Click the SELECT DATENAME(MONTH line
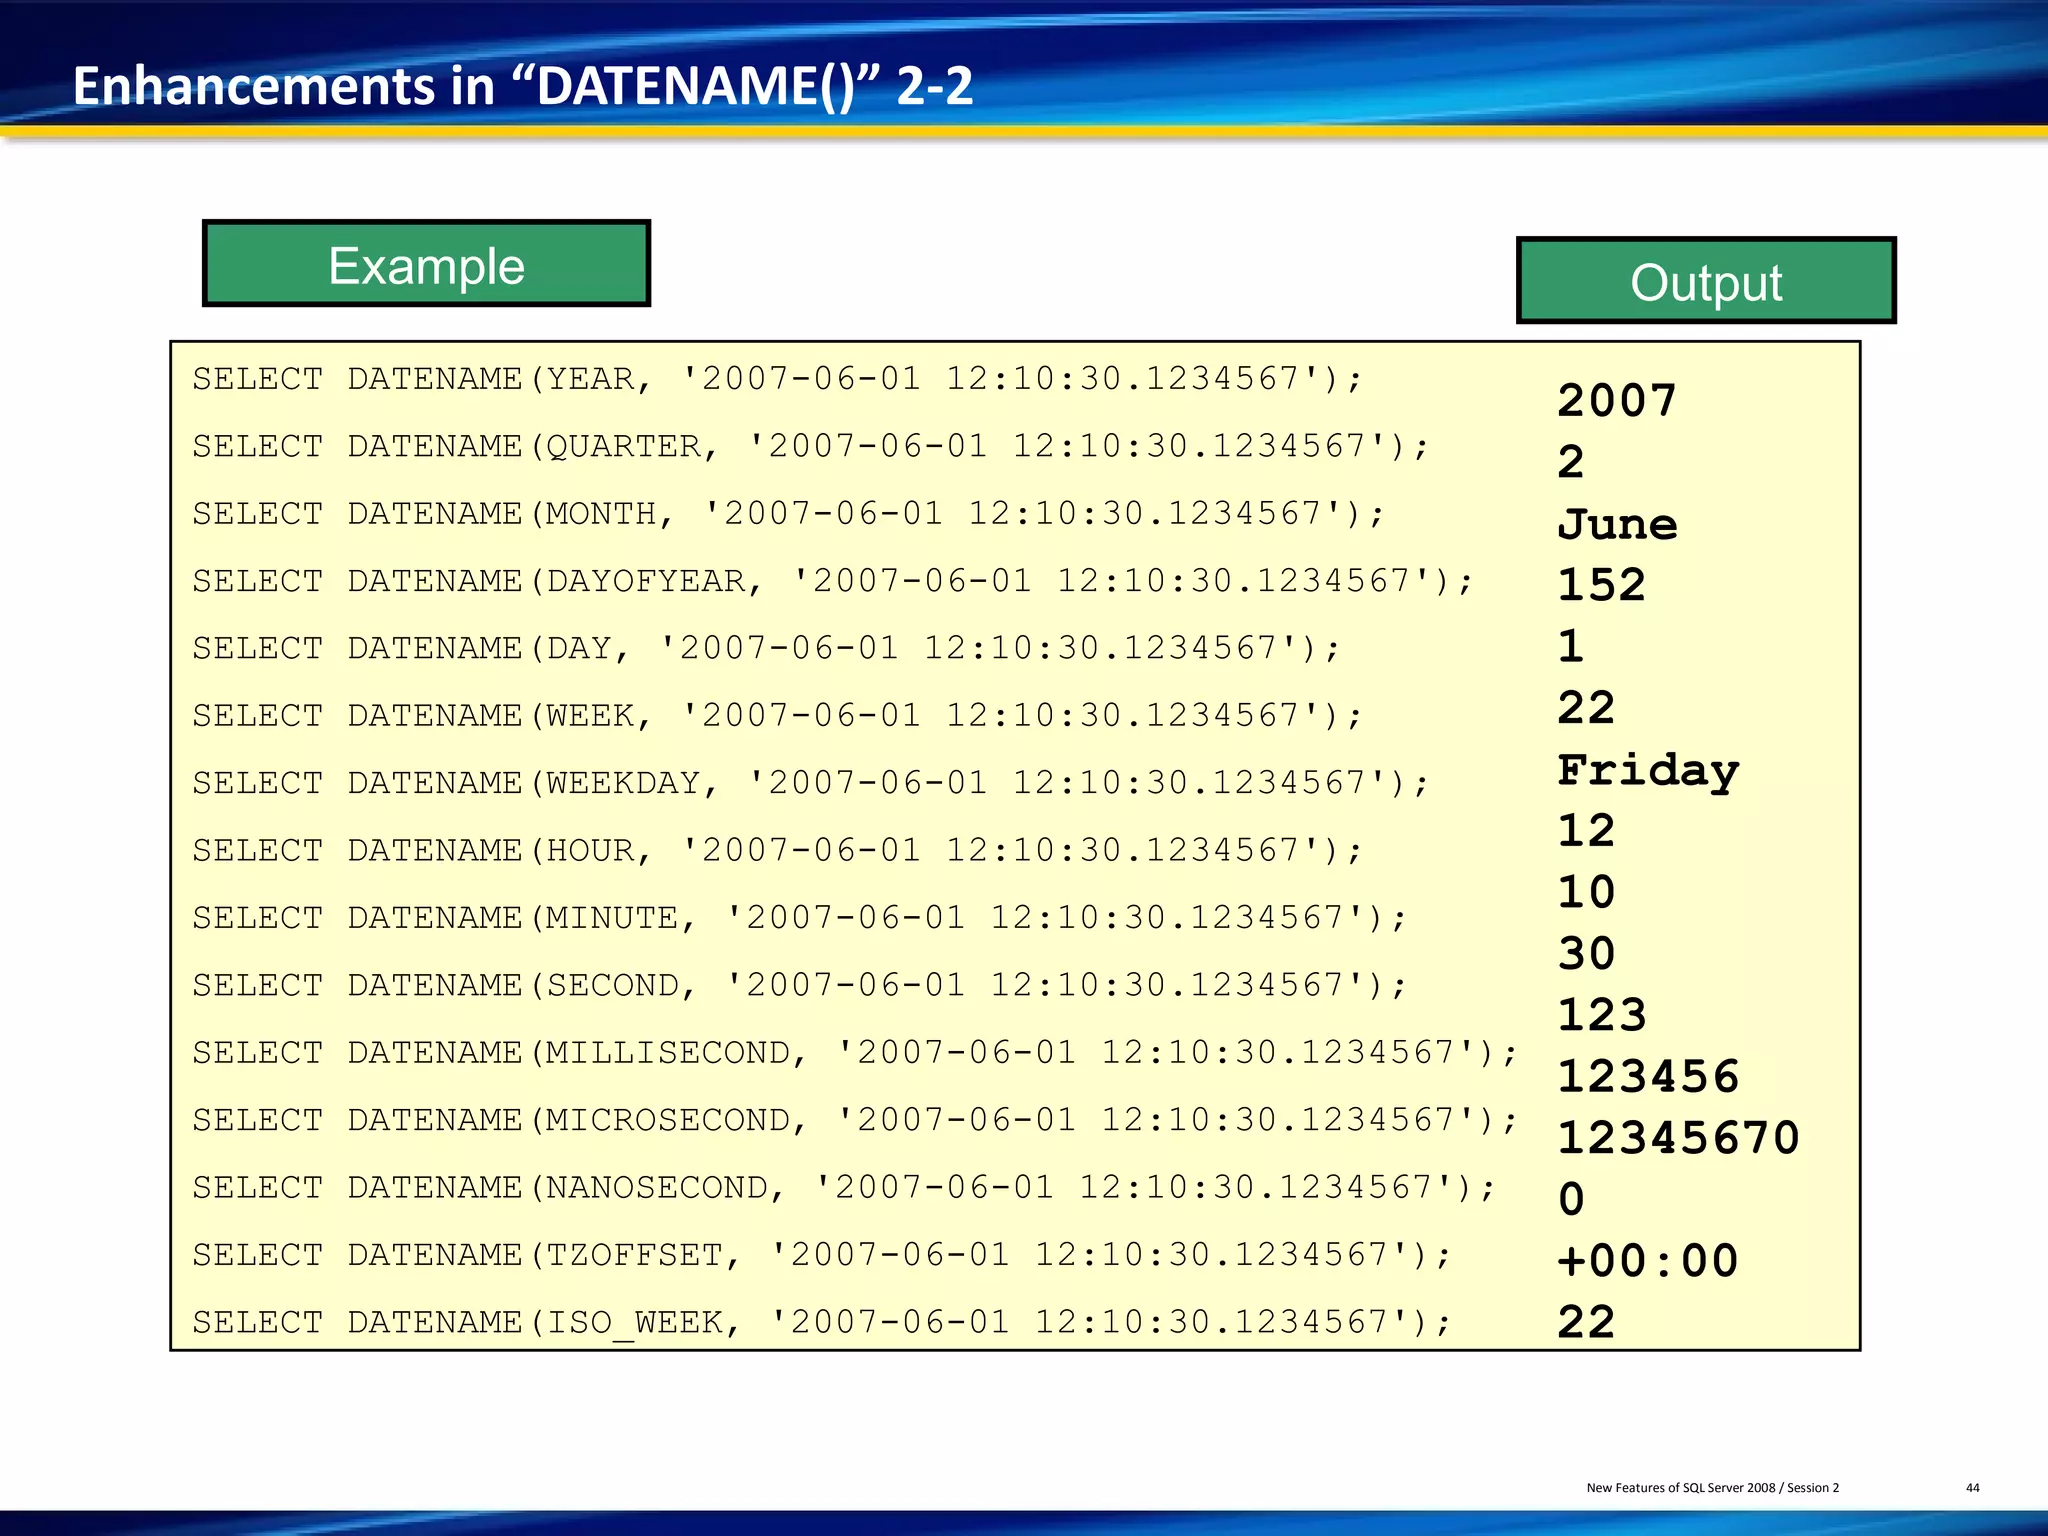 [x=788, y=514]
